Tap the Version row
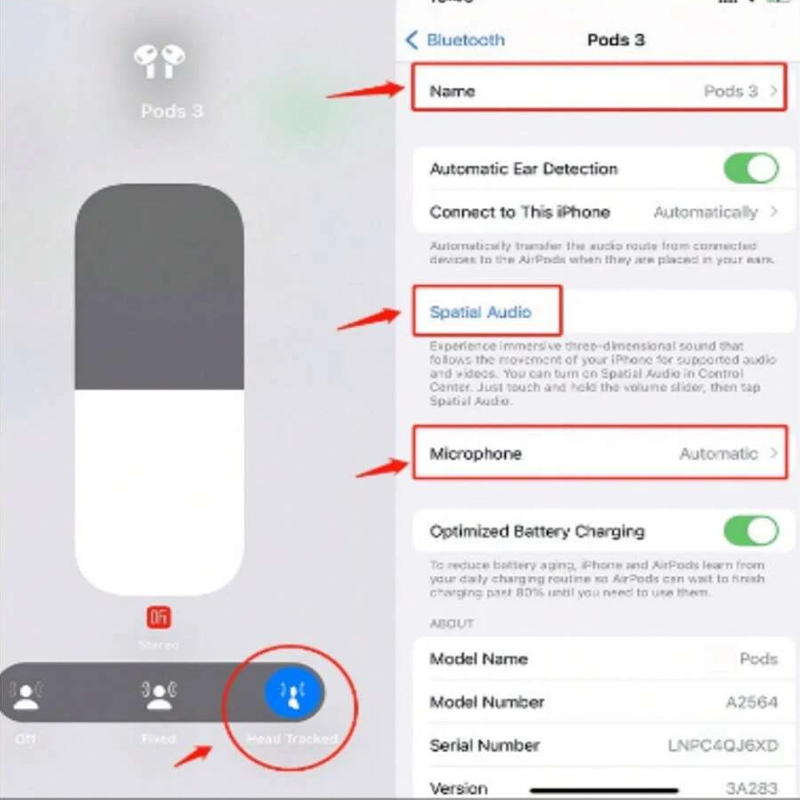 tap(604, 784)
